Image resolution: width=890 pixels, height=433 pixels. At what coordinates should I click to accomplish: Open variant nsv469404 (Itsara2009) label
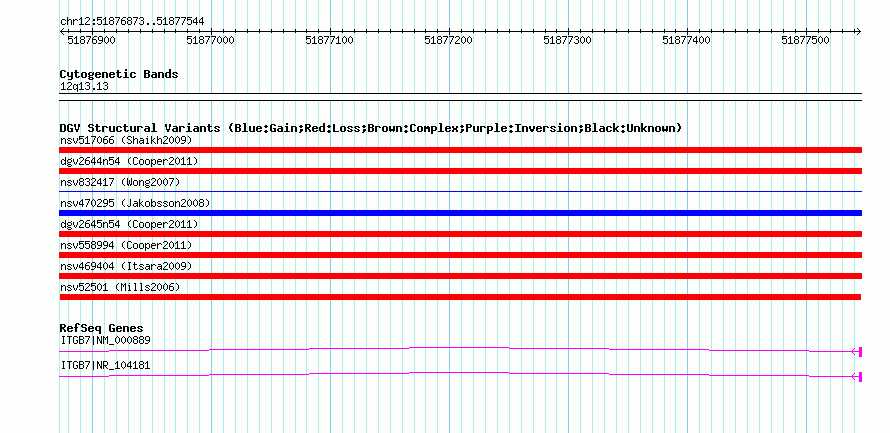[126, 266]
